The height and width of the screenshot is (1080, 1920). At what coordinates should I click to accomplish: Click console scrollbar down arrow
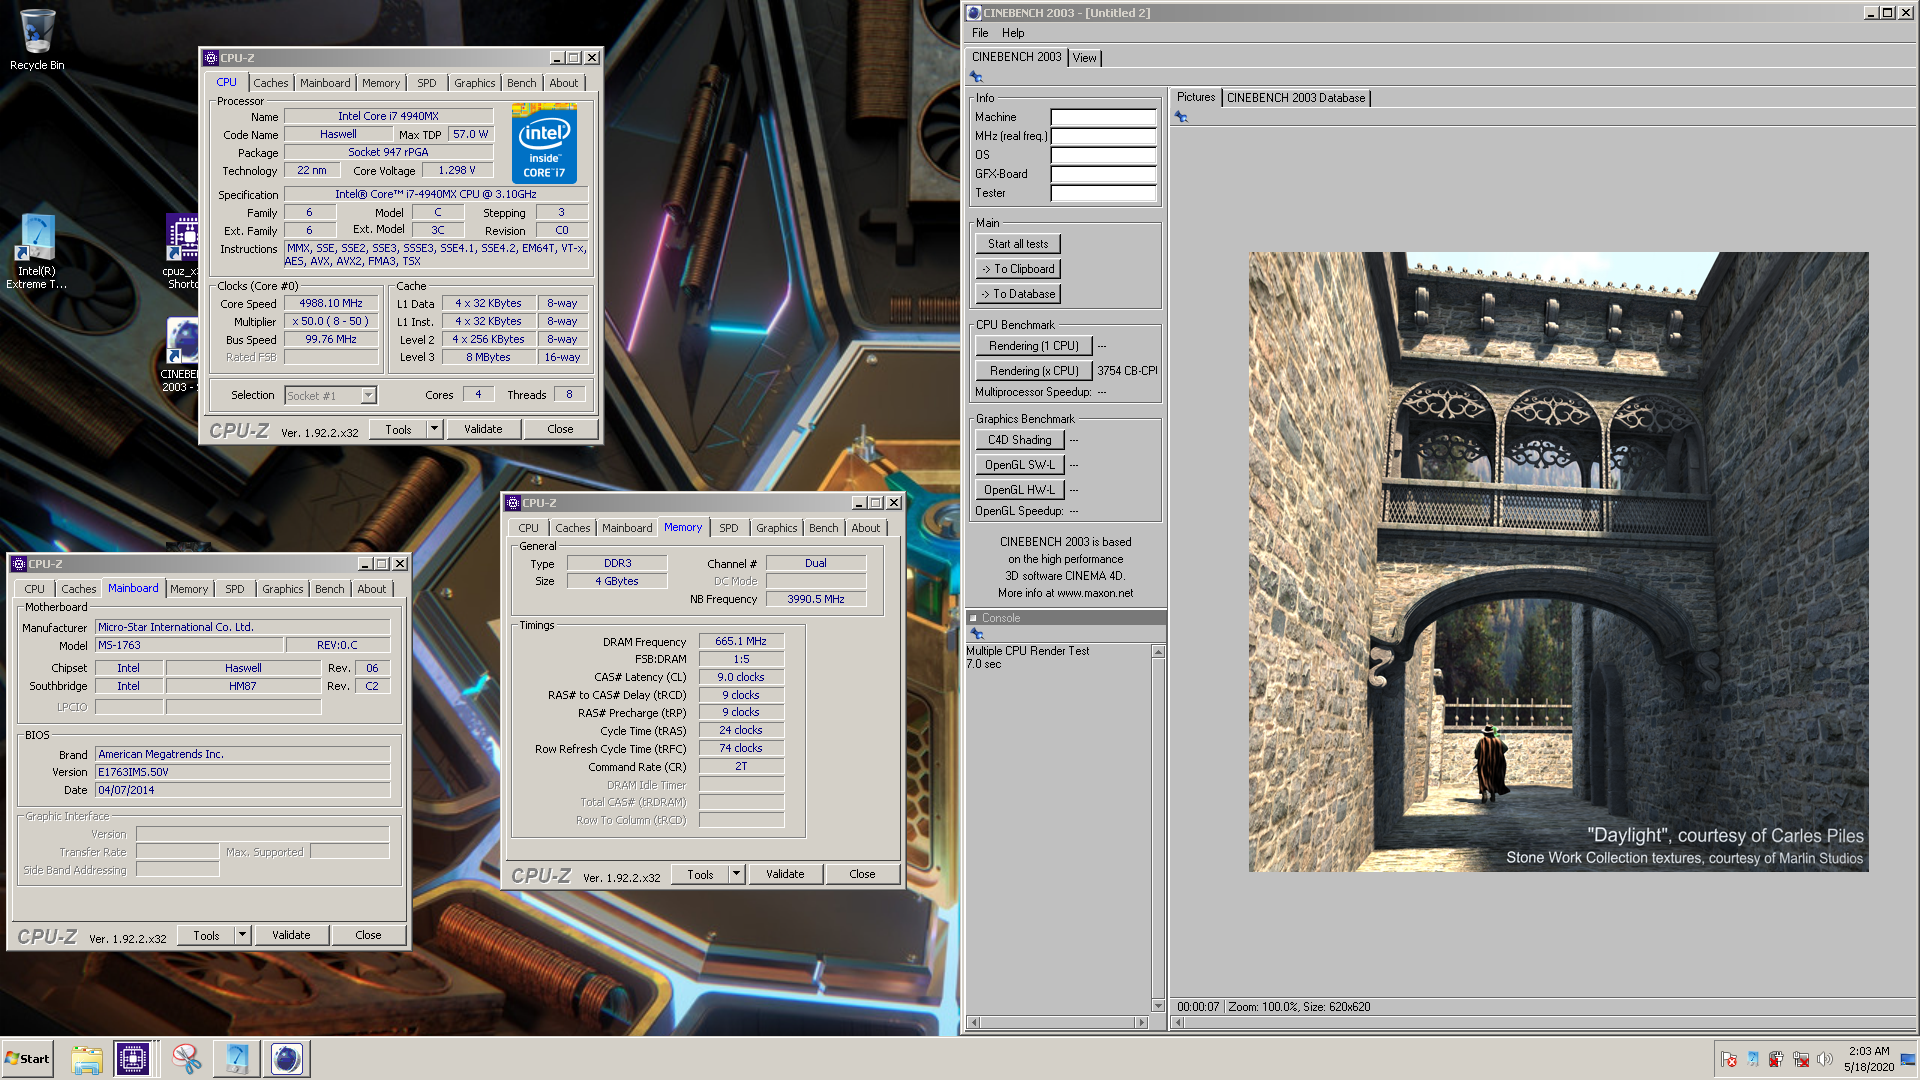tap(1158, 1006)
